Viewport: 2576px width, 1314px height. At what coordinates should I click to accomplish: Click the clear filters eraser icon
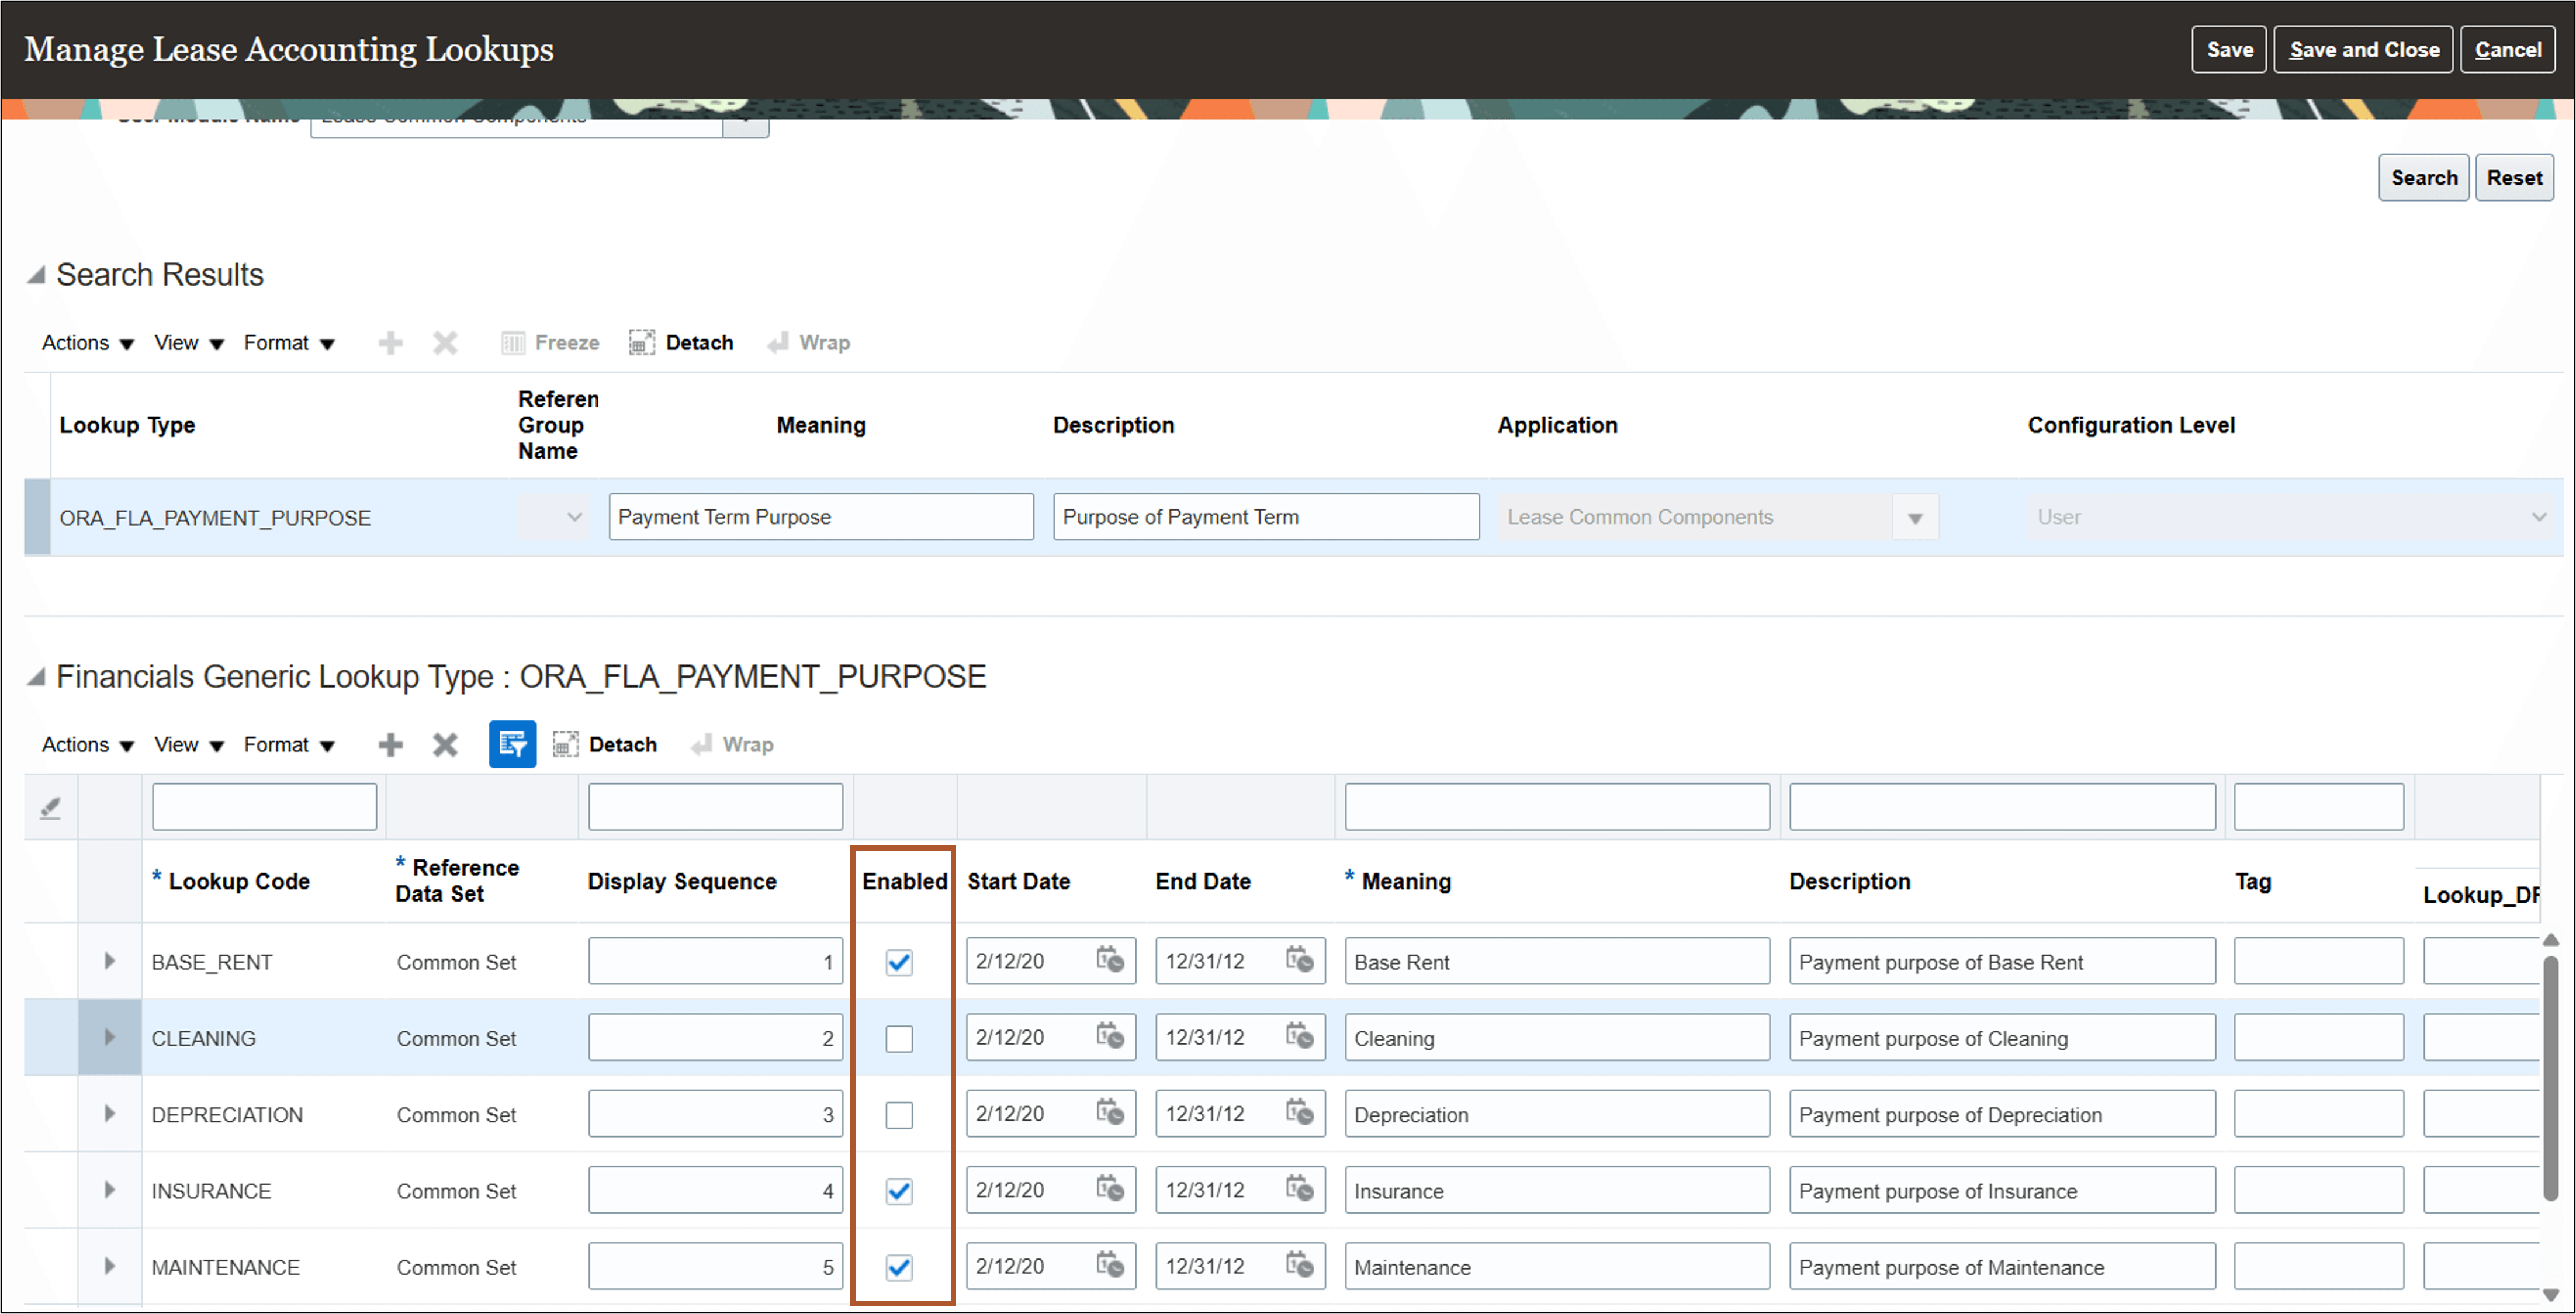pos(50,808)
